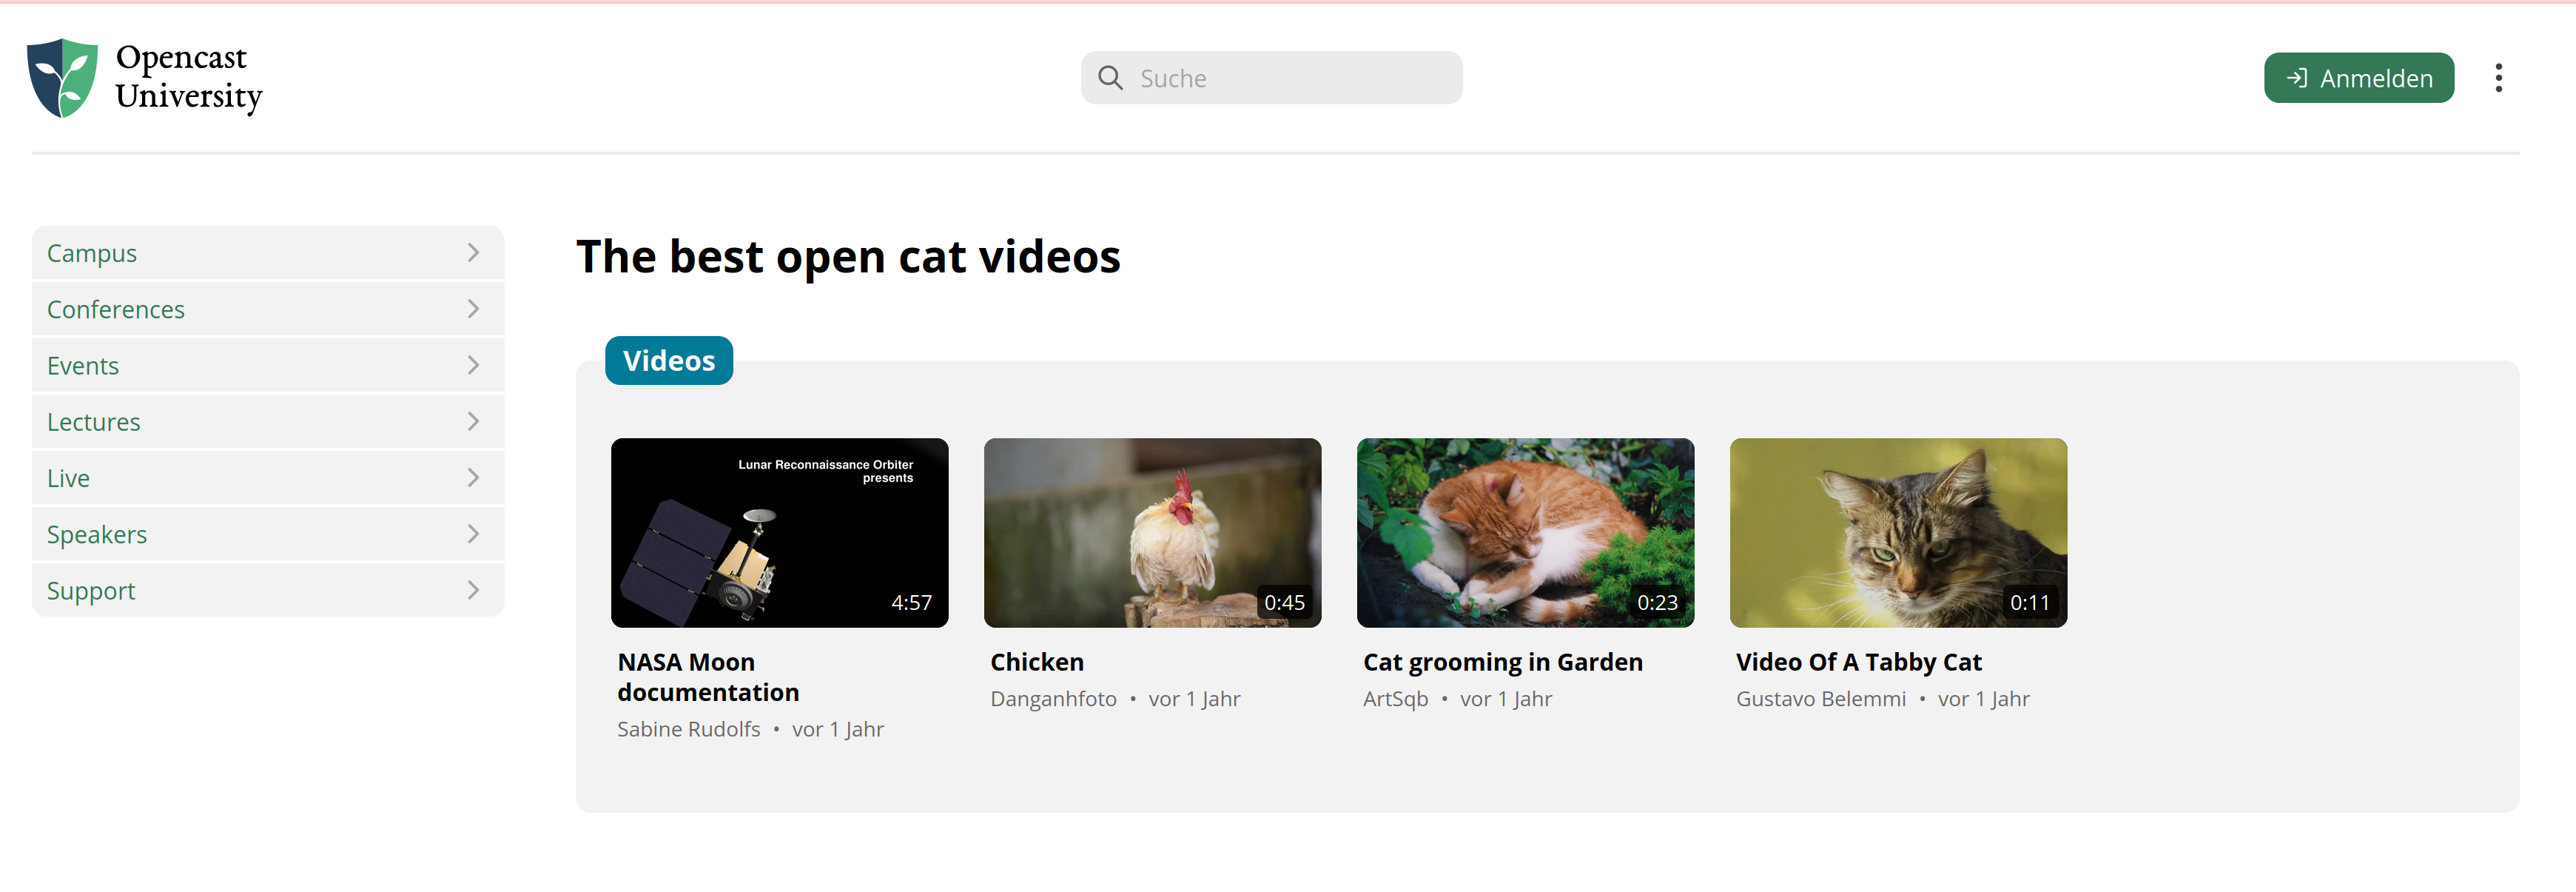This screenshot has height=892, width=2576.
Task: Click the author name Gustavo Belemmi
Action: point(1821,698)
